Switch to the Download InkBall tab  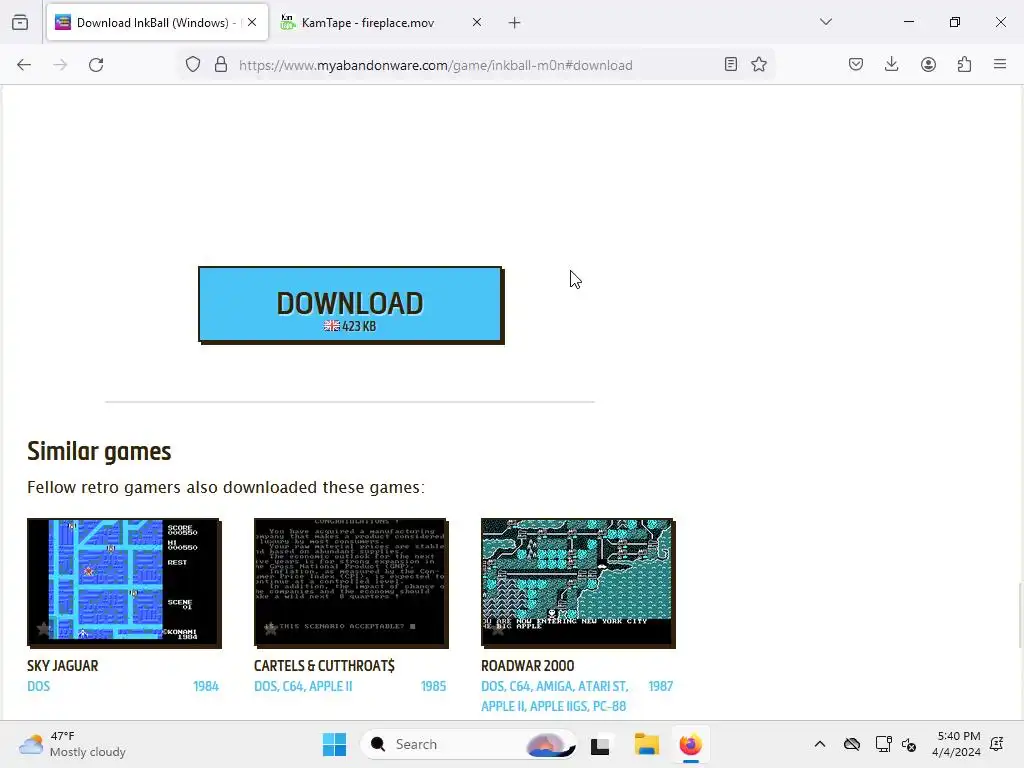coord(157,22)
